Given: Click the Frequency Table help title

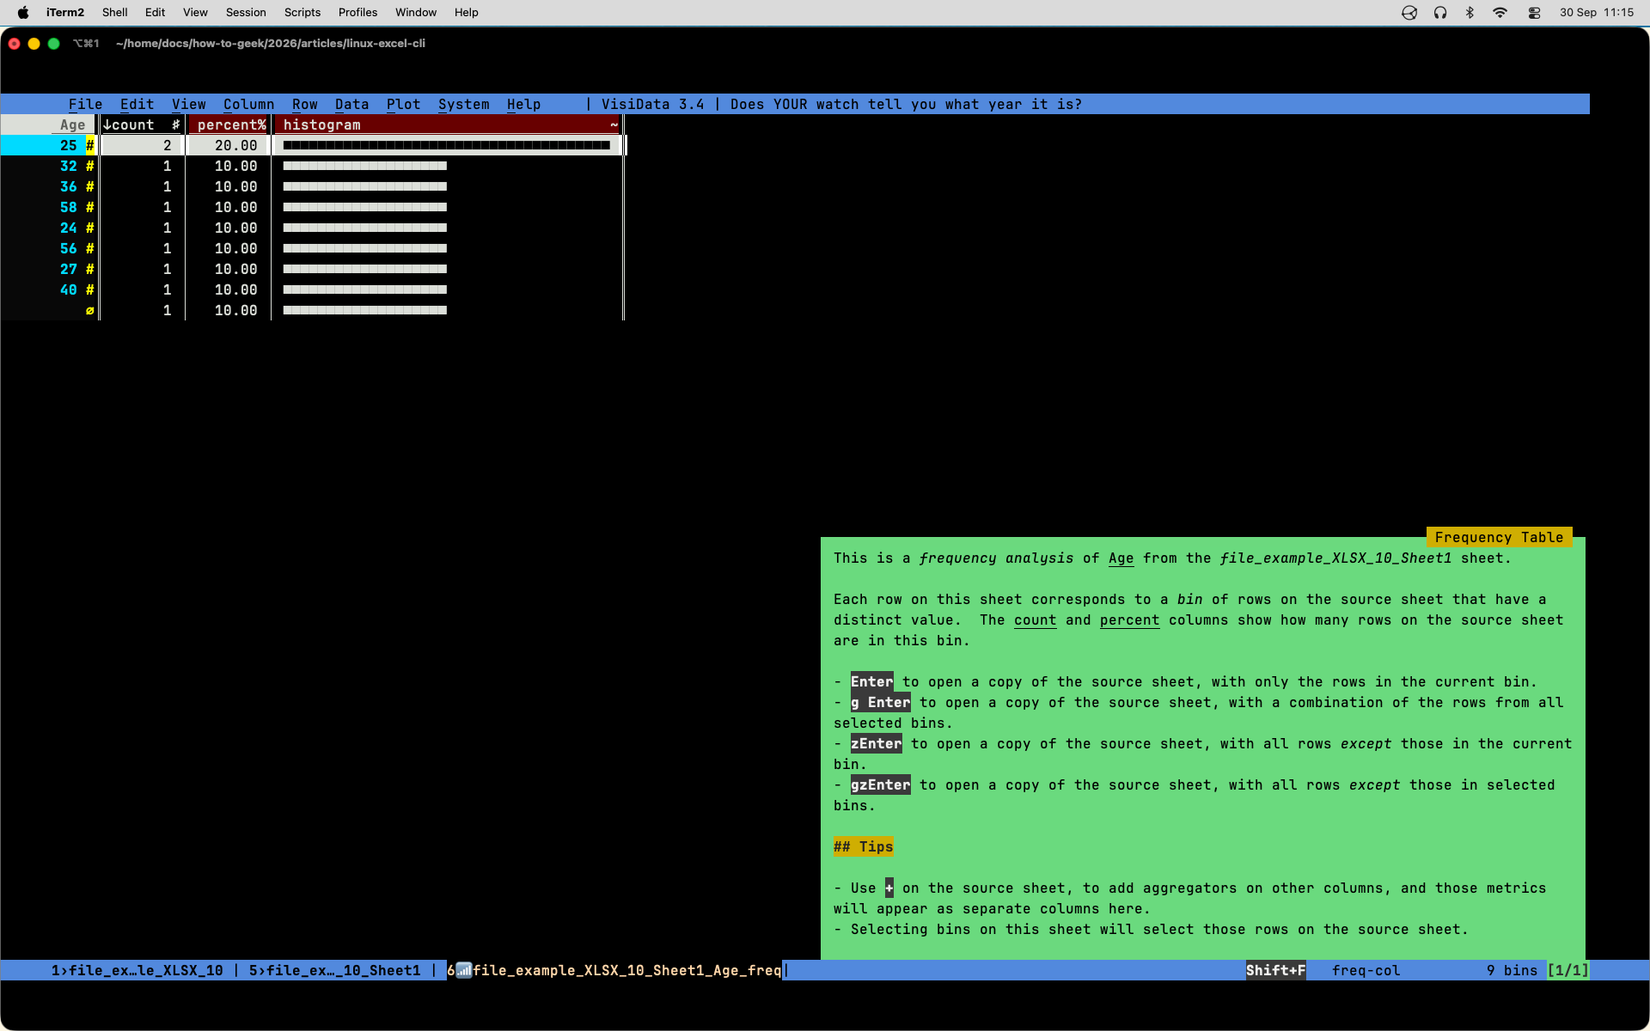Looking at the screenshot, I should pyautogui.click(x=1498, y=537).
